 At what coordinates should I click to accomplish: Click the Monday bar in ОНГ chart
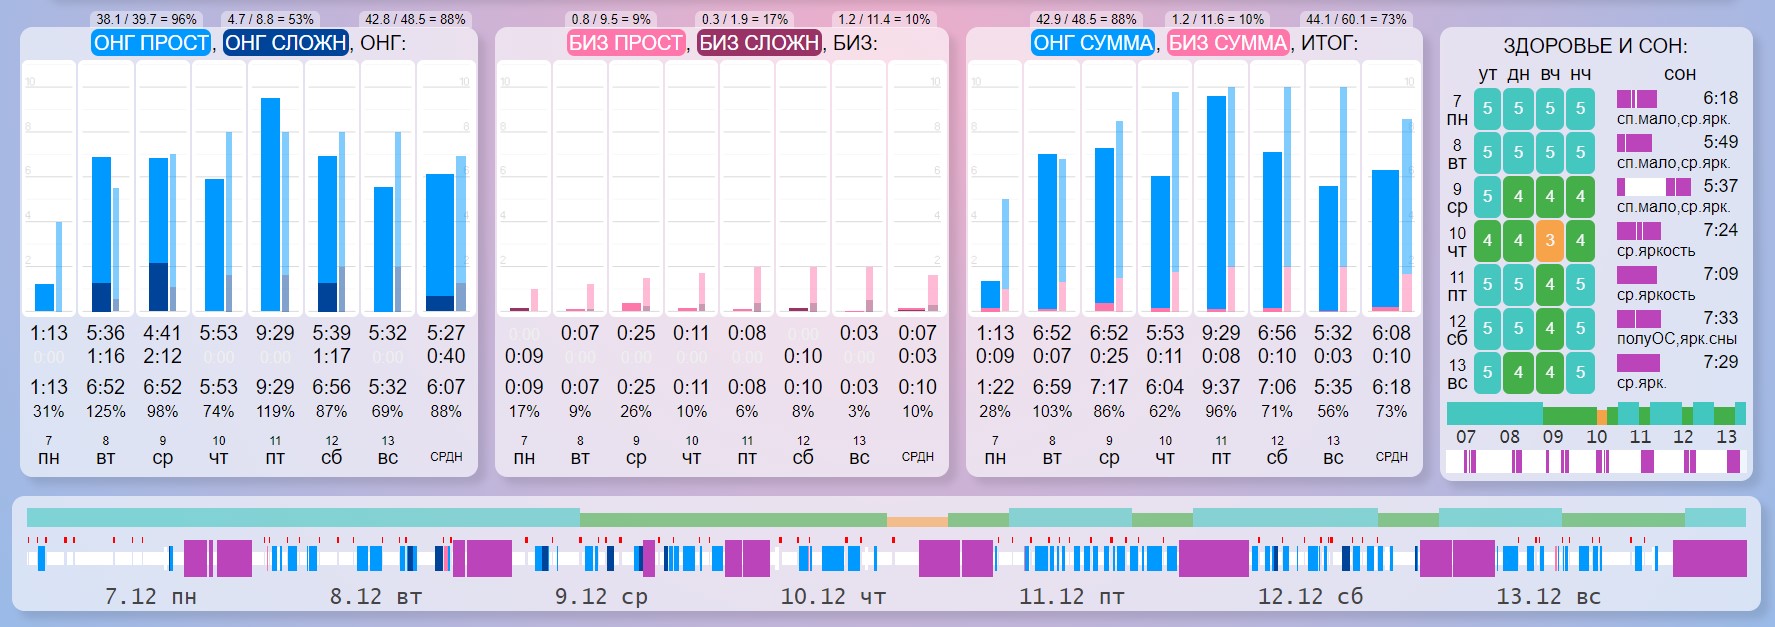click(44, 298)
